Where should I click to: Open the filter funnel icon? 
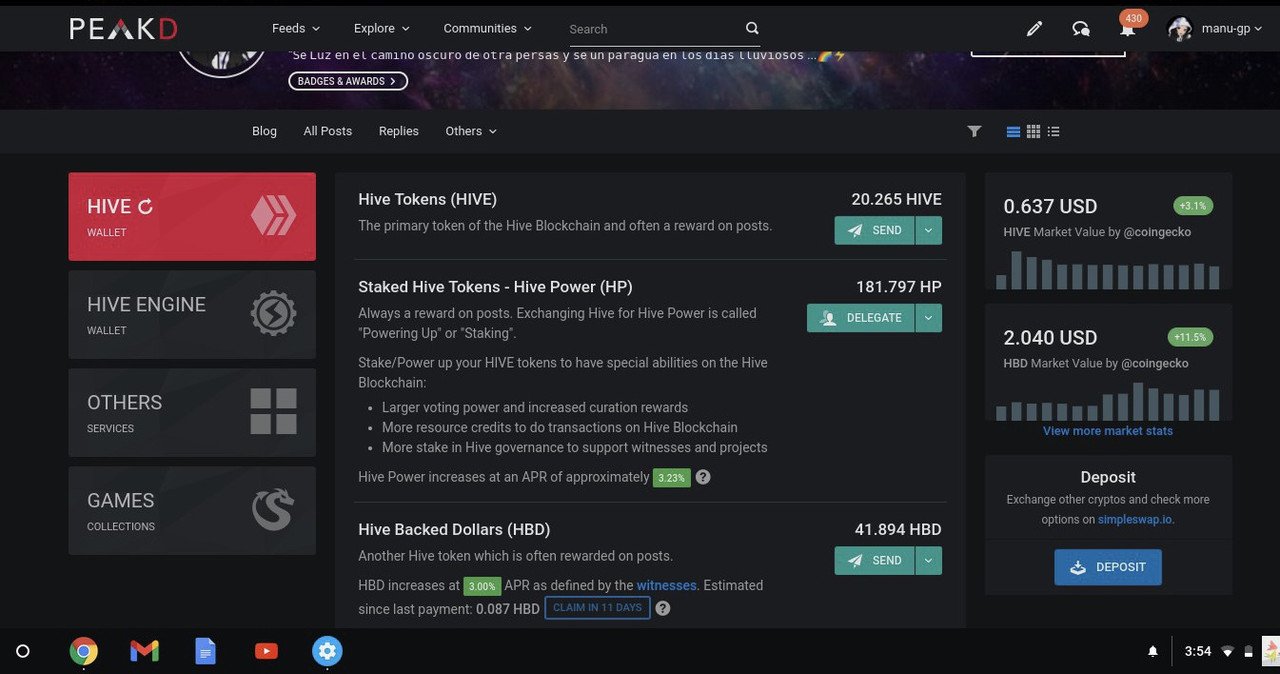pyautogui.click(x=974, y=131)
